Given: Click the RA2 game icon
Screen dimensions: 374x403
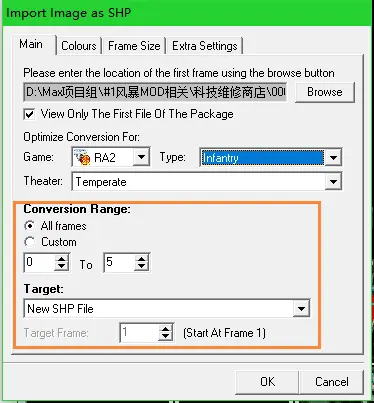Looking at the screenshot, I should coord(82,157).
